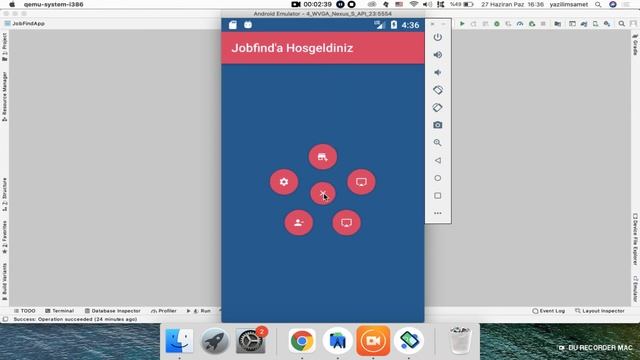Open the Device File Explorer side tab
This screenshot has width=640, height=360.
(635, 239)
